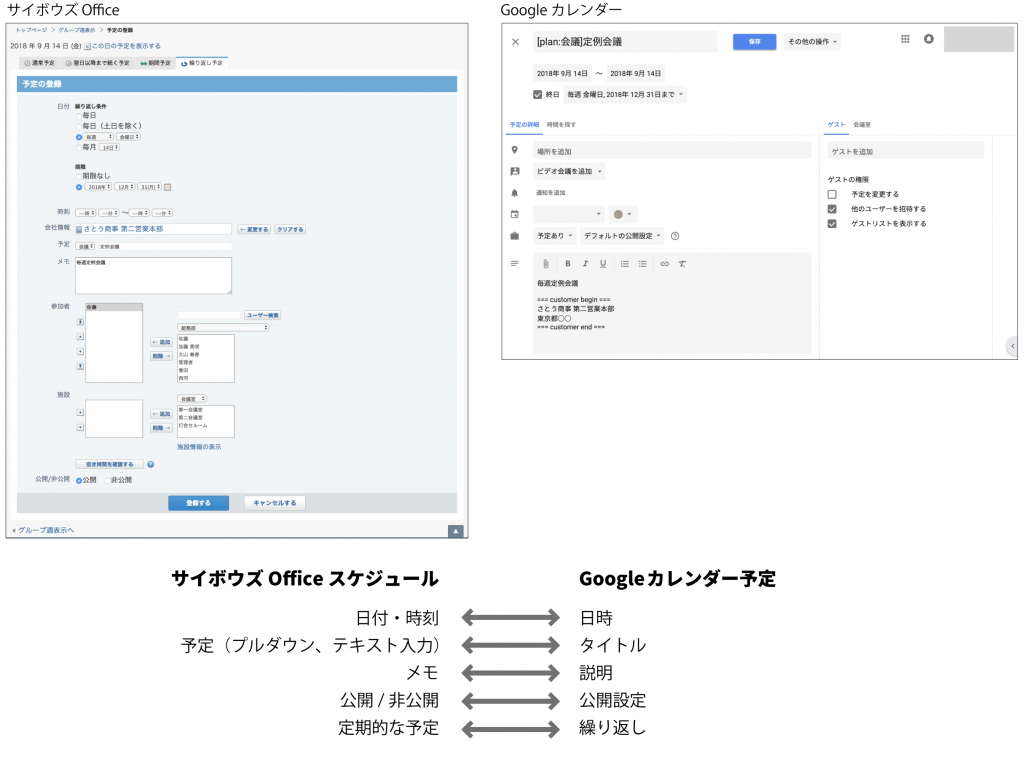This screenshot has height=767, width=1024.
Task: Switch to the 時間を探す tab
Action: point(561,125)
